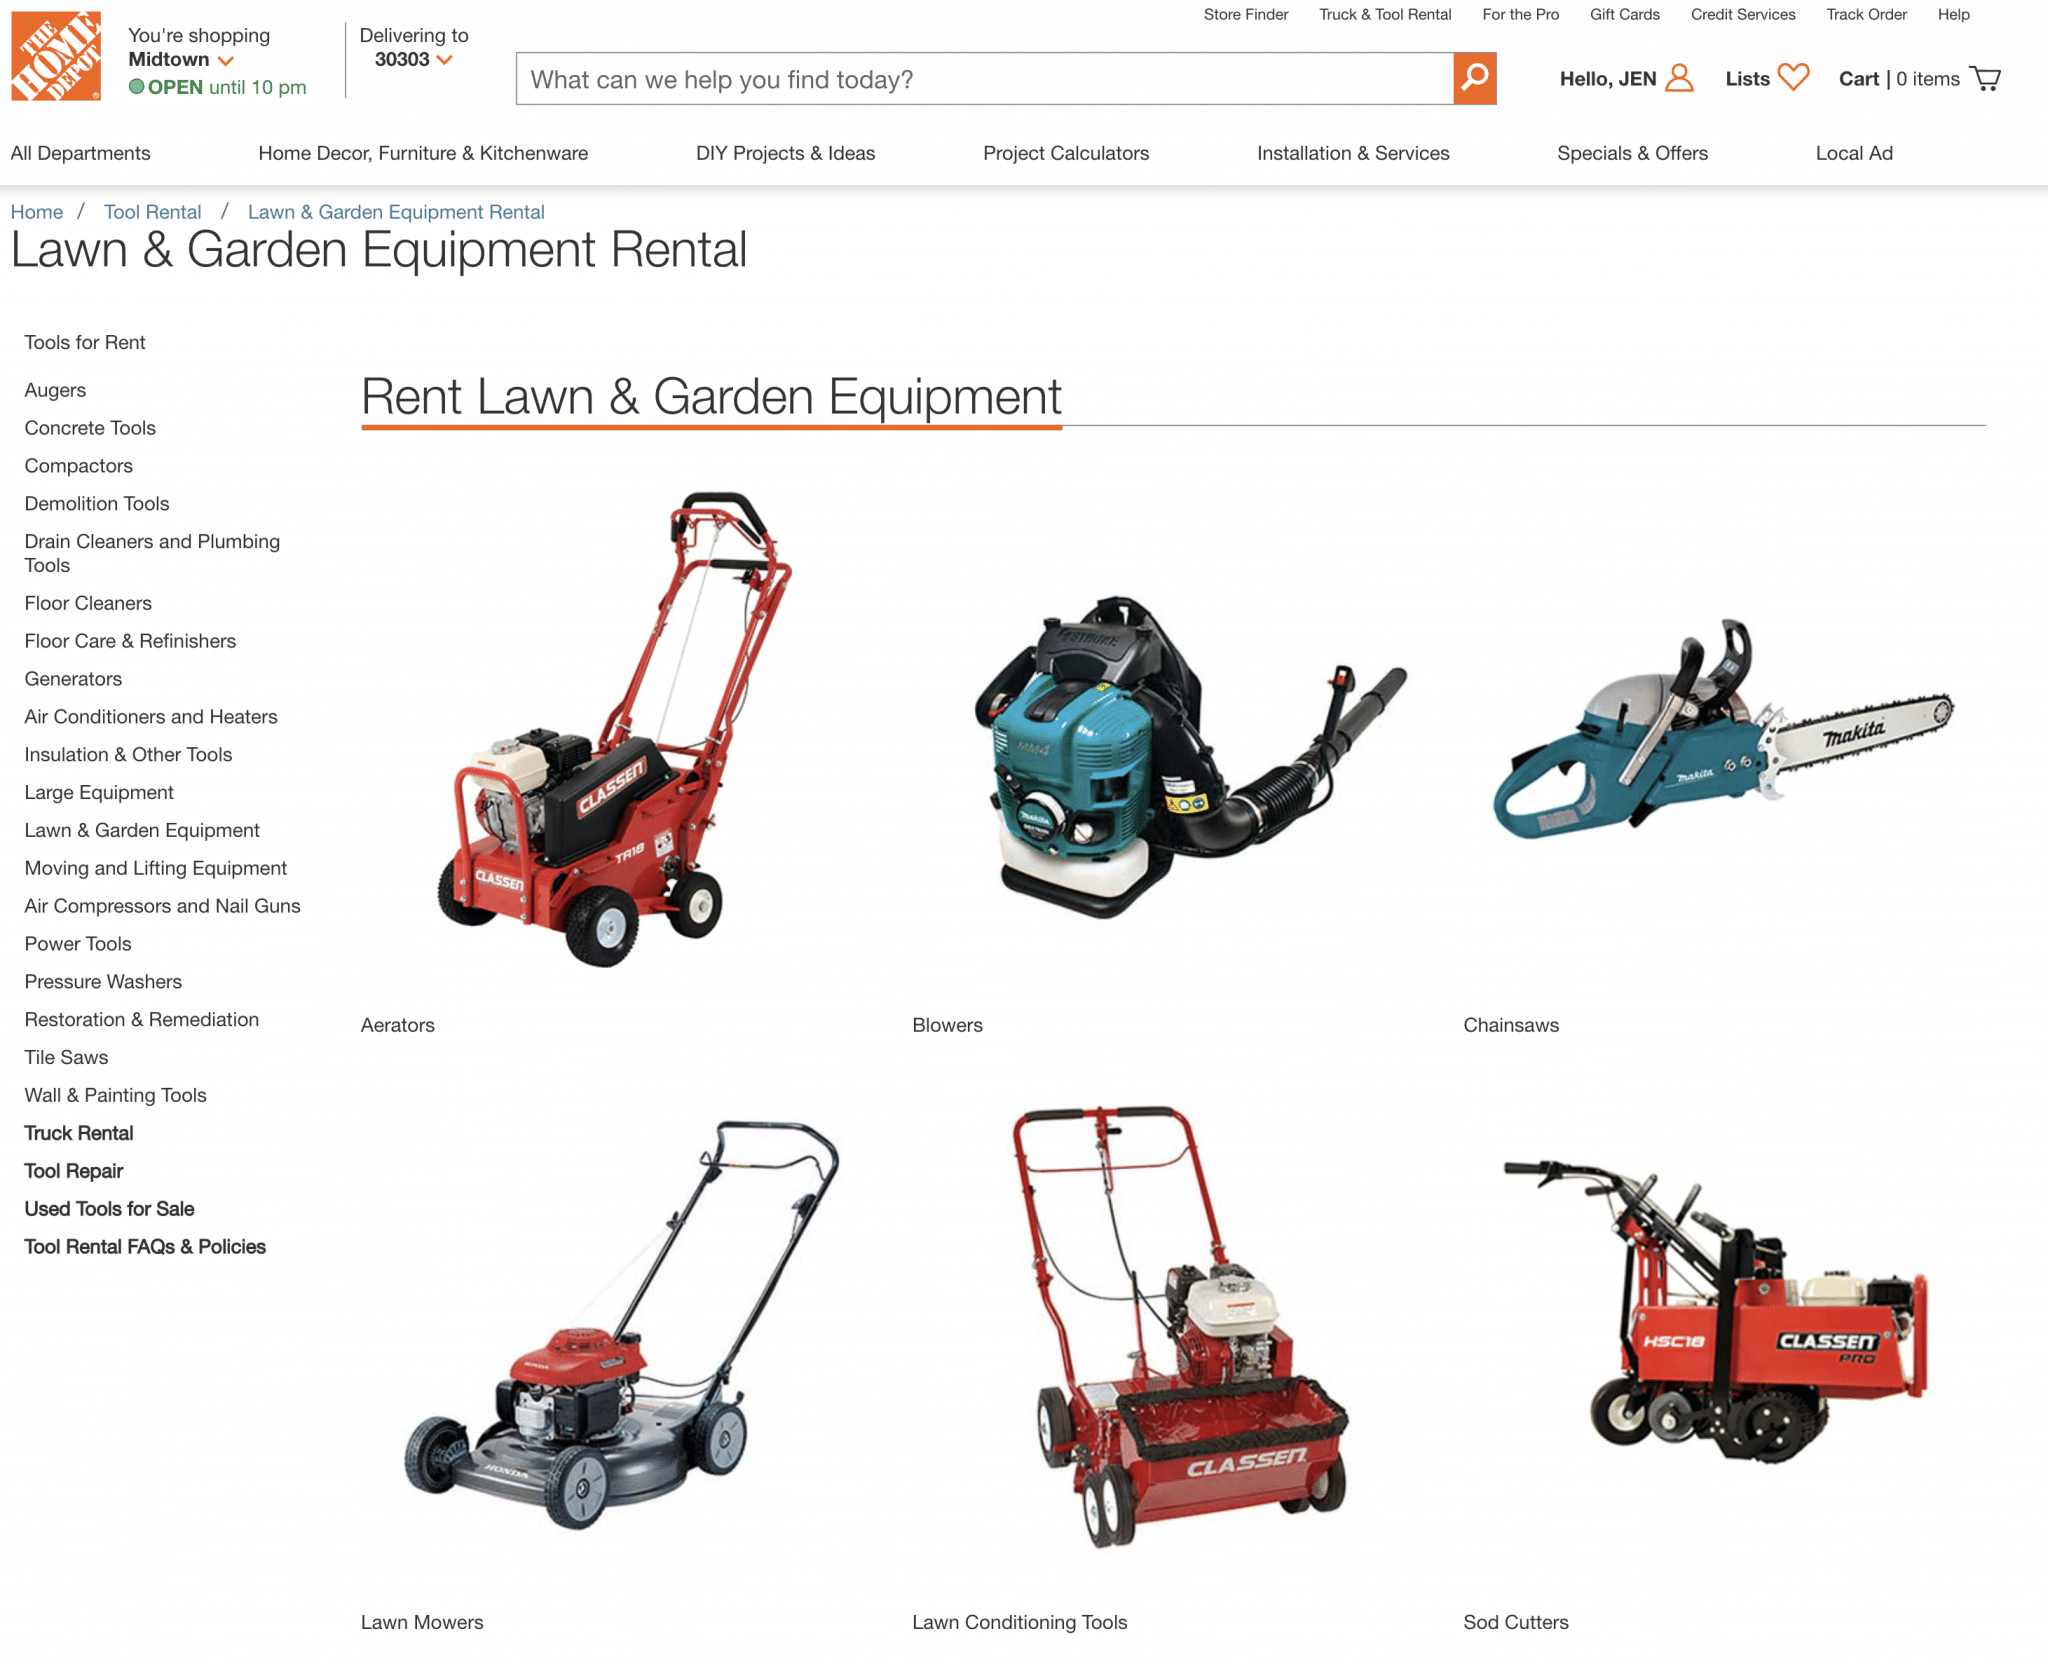2048x1664 pixels.
Task: Open the account profile icon
Action: click(1679, 78)
